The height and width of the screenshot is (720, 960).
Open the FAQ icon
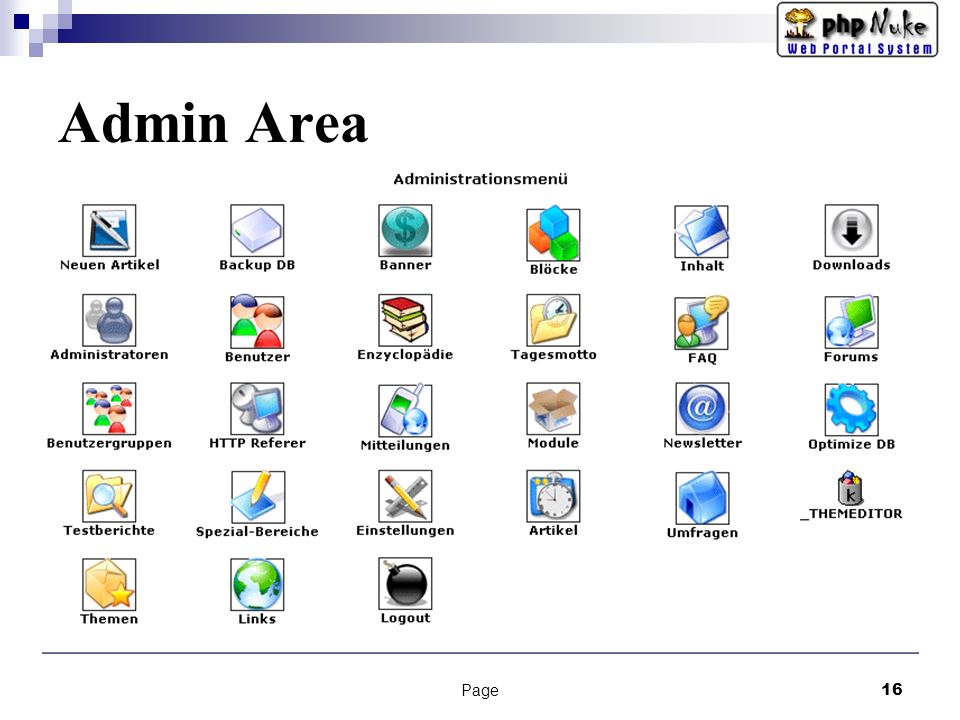pos(702,323)
